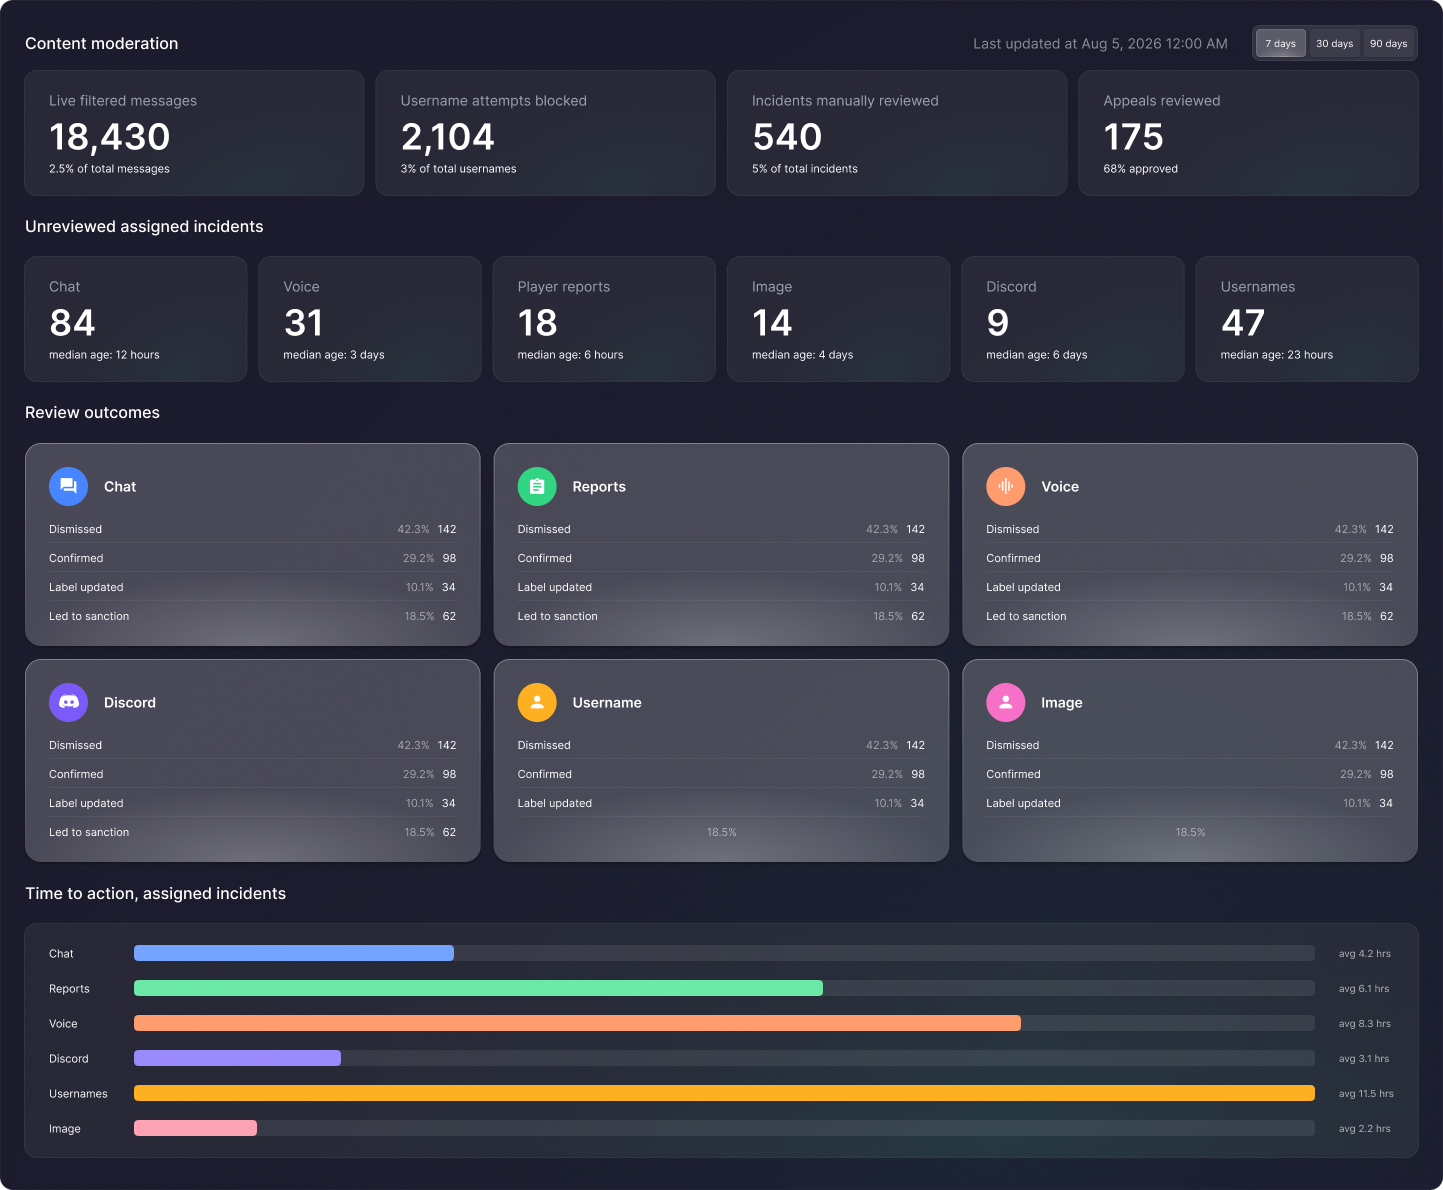1443x1190 pixels.
Task: Click 'avg 6.1 hrs' Reports value
Action: click(1364, 989)
